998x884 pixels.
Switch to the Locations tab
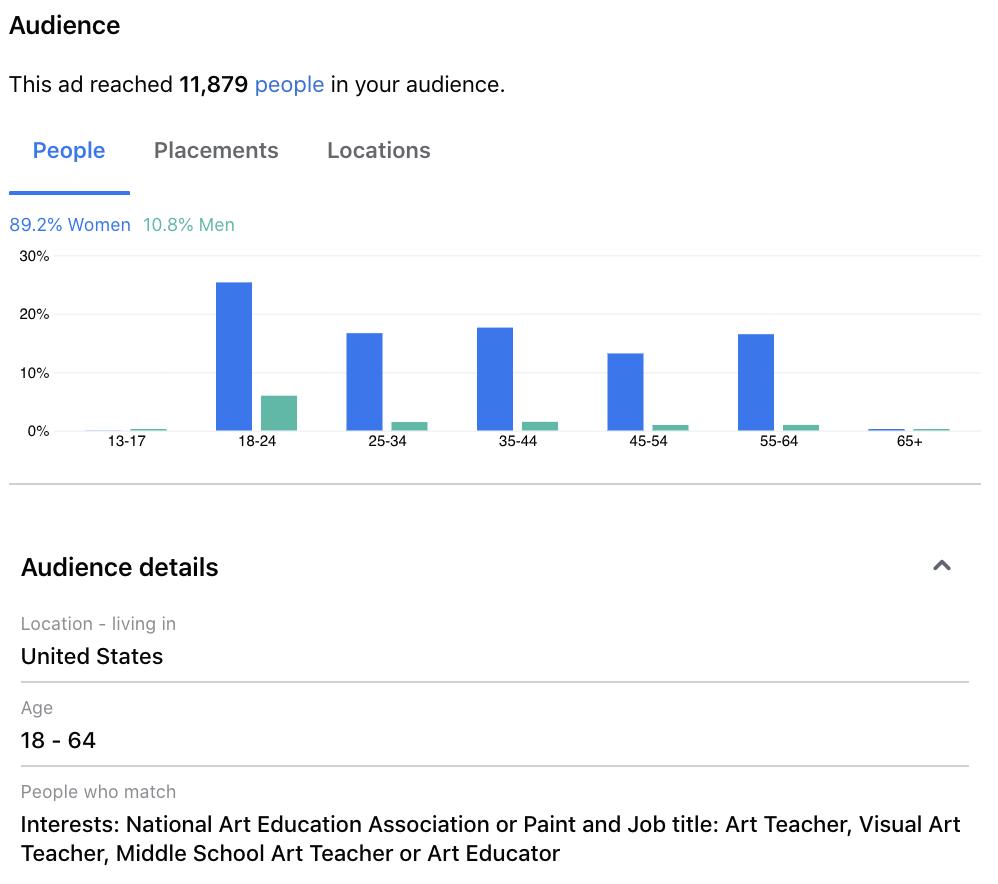[x=379, y=150]
